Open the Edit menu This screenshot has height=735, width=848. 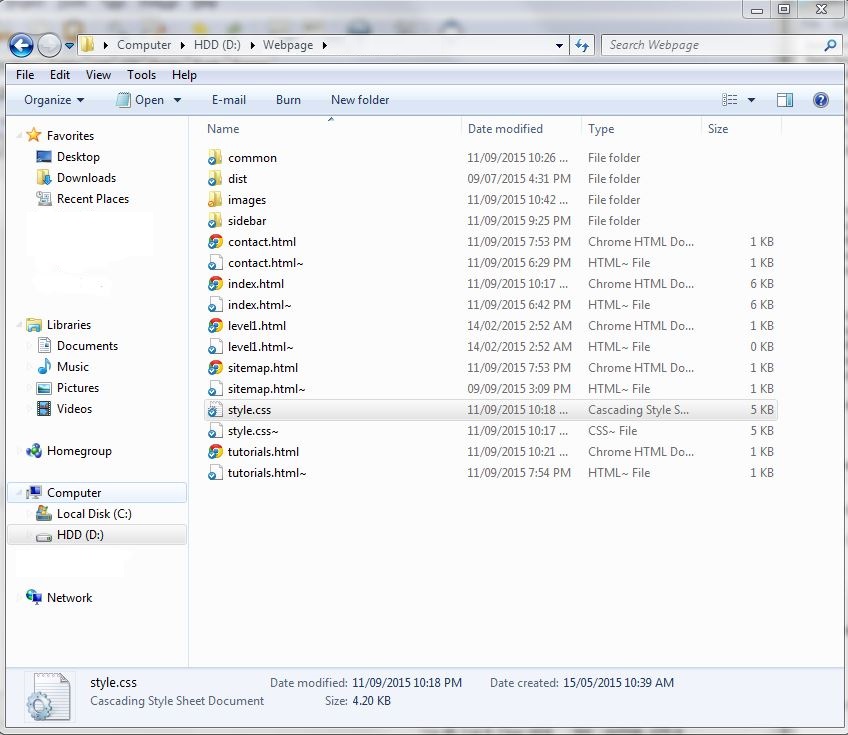click(59, 75)
